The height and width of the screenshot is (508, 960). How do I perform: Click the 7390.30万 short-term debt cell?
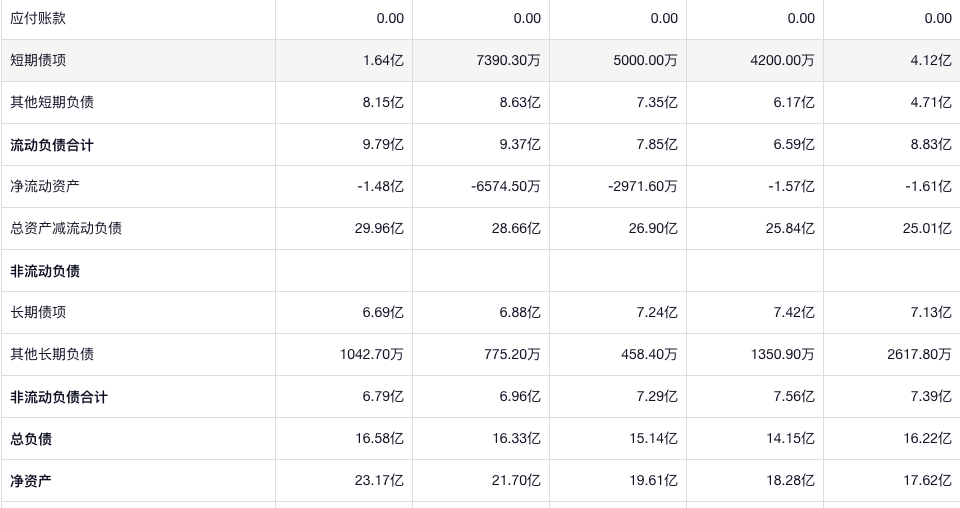tap(508, 60)
